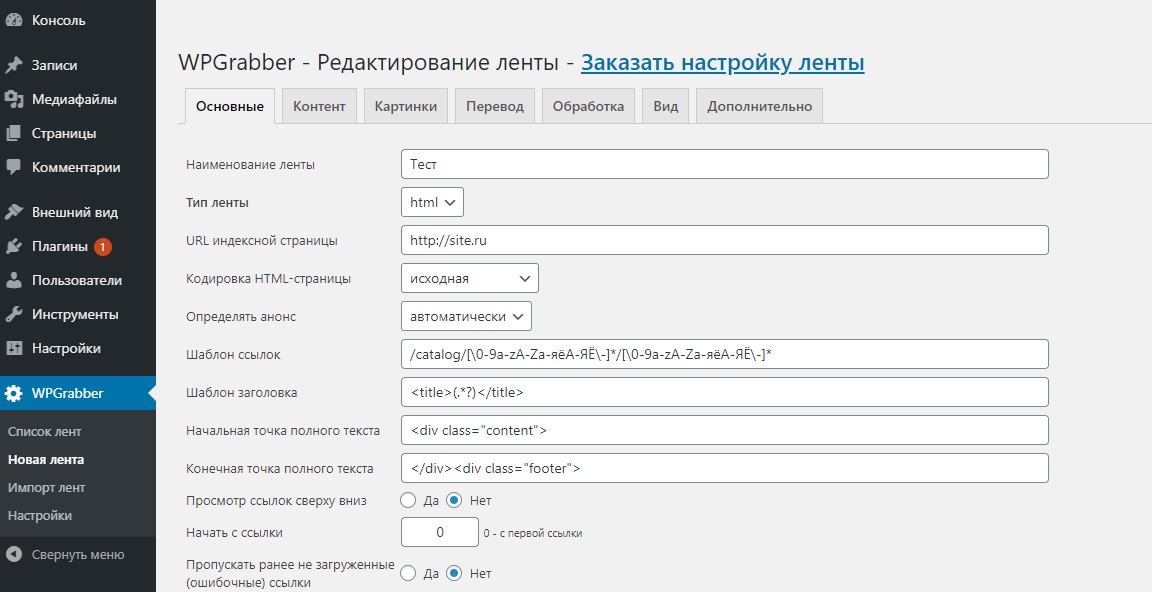The width and height of the screenshot is (1152, 592).
Task: Click the Записи pushpin icon
Action: click(13, 65)
